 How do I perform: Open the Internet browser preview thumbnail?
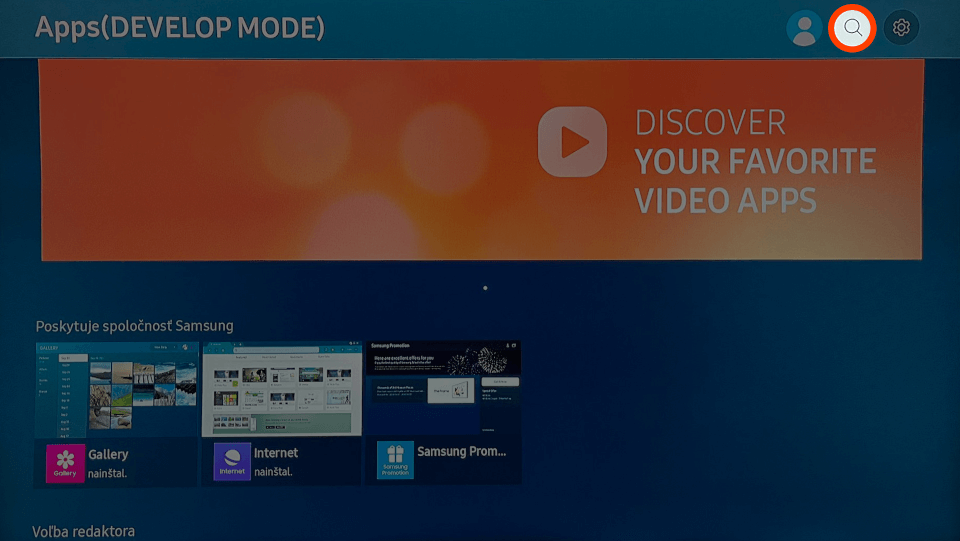pyautogui.click(x=282, y=389)
